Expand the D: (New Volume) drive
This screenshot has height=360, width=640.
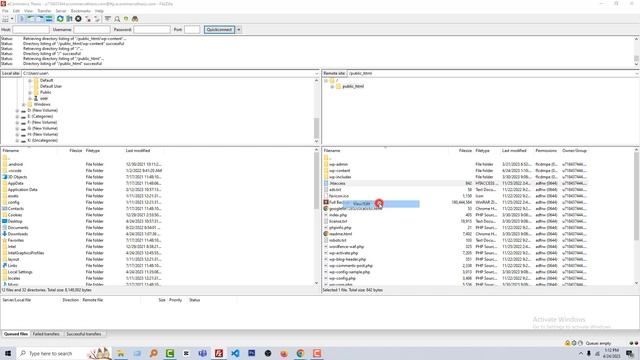[x=18, y=111]
